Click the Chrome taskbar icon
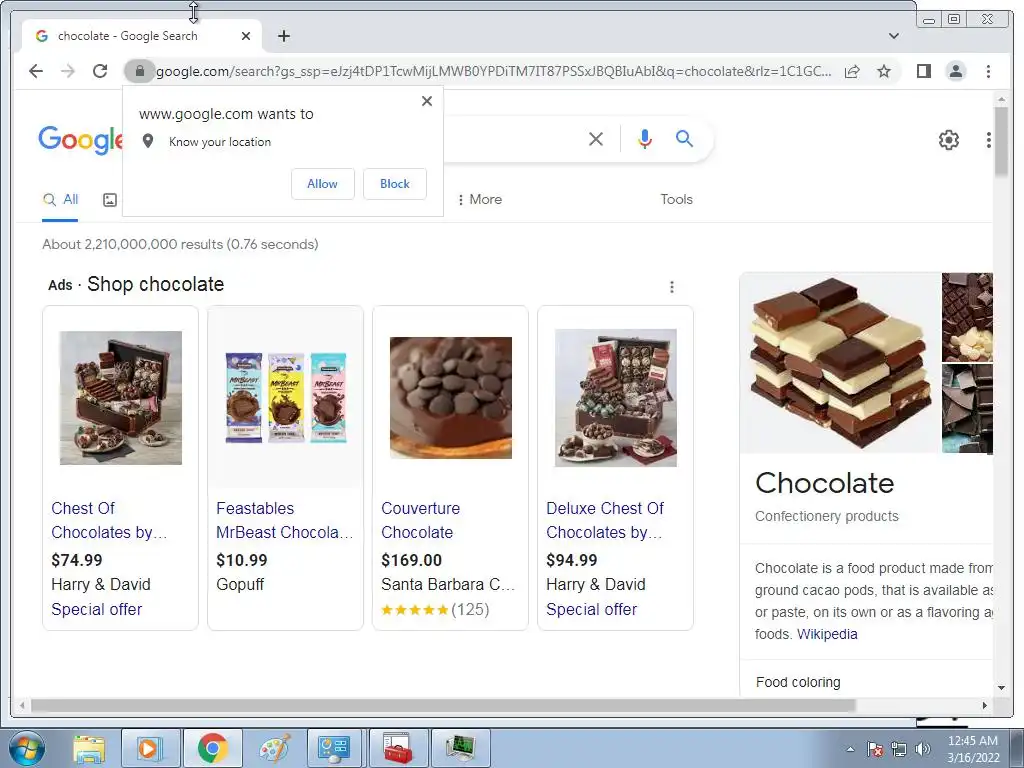This screenshot has height=768, width=1024. (x=212, y=748)
